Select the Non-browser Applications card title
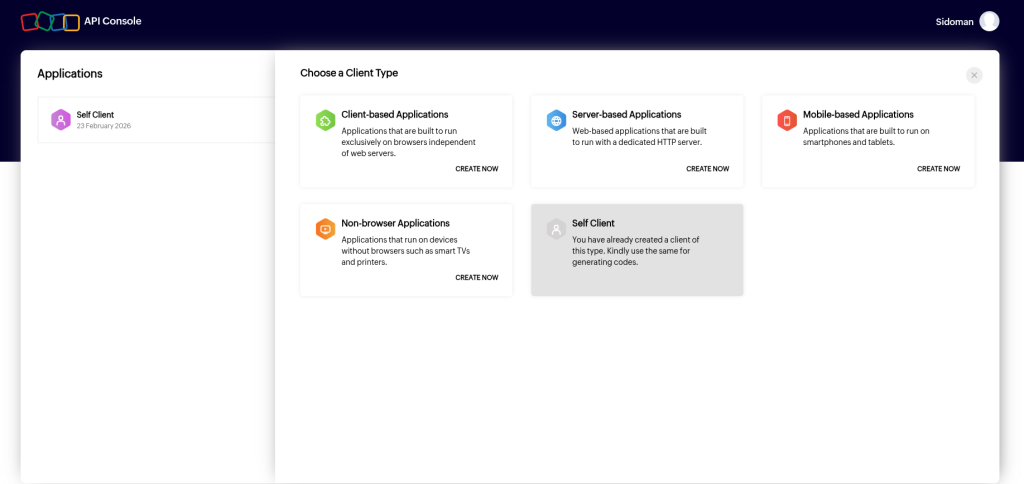1024x484 pixels. click(x=395, y=223)
